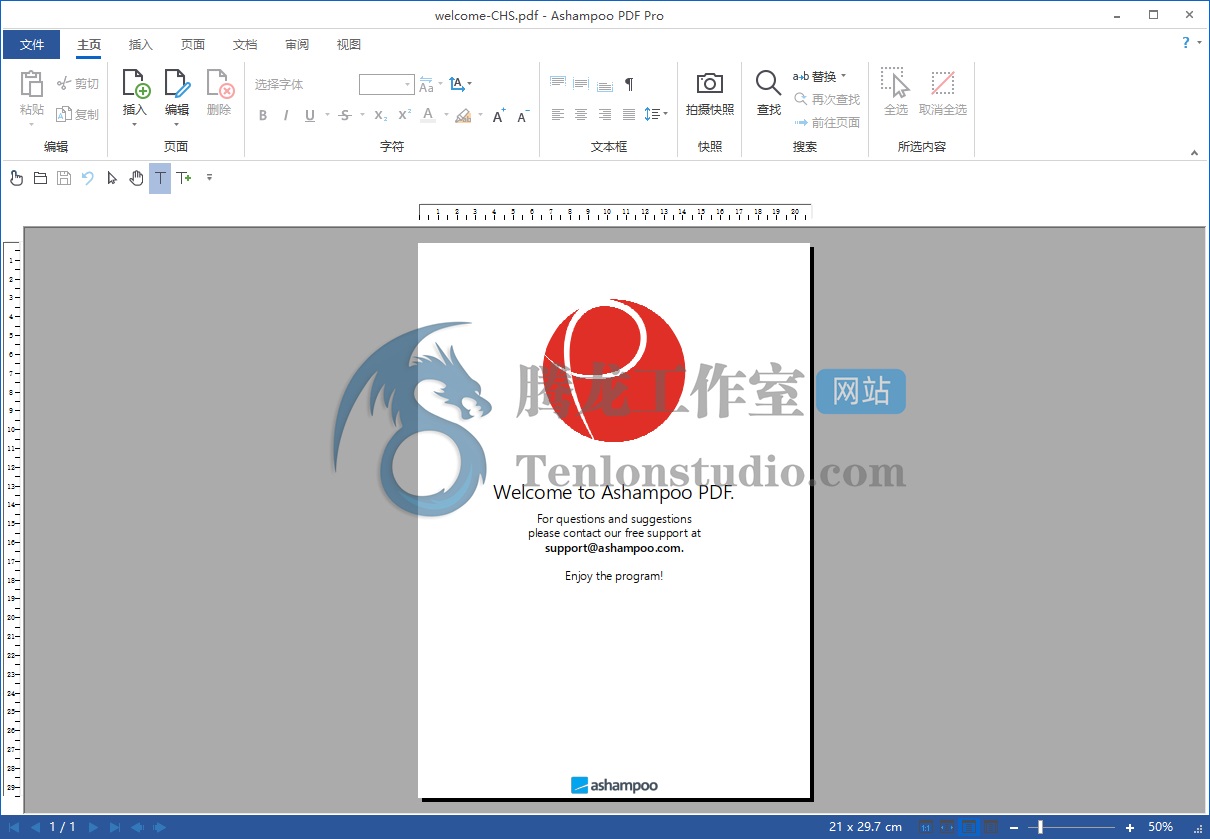The height and width of the screenshot is (839, 1210).
Task: Toggle Superscript formatting
Action: [x=403, y=116]
